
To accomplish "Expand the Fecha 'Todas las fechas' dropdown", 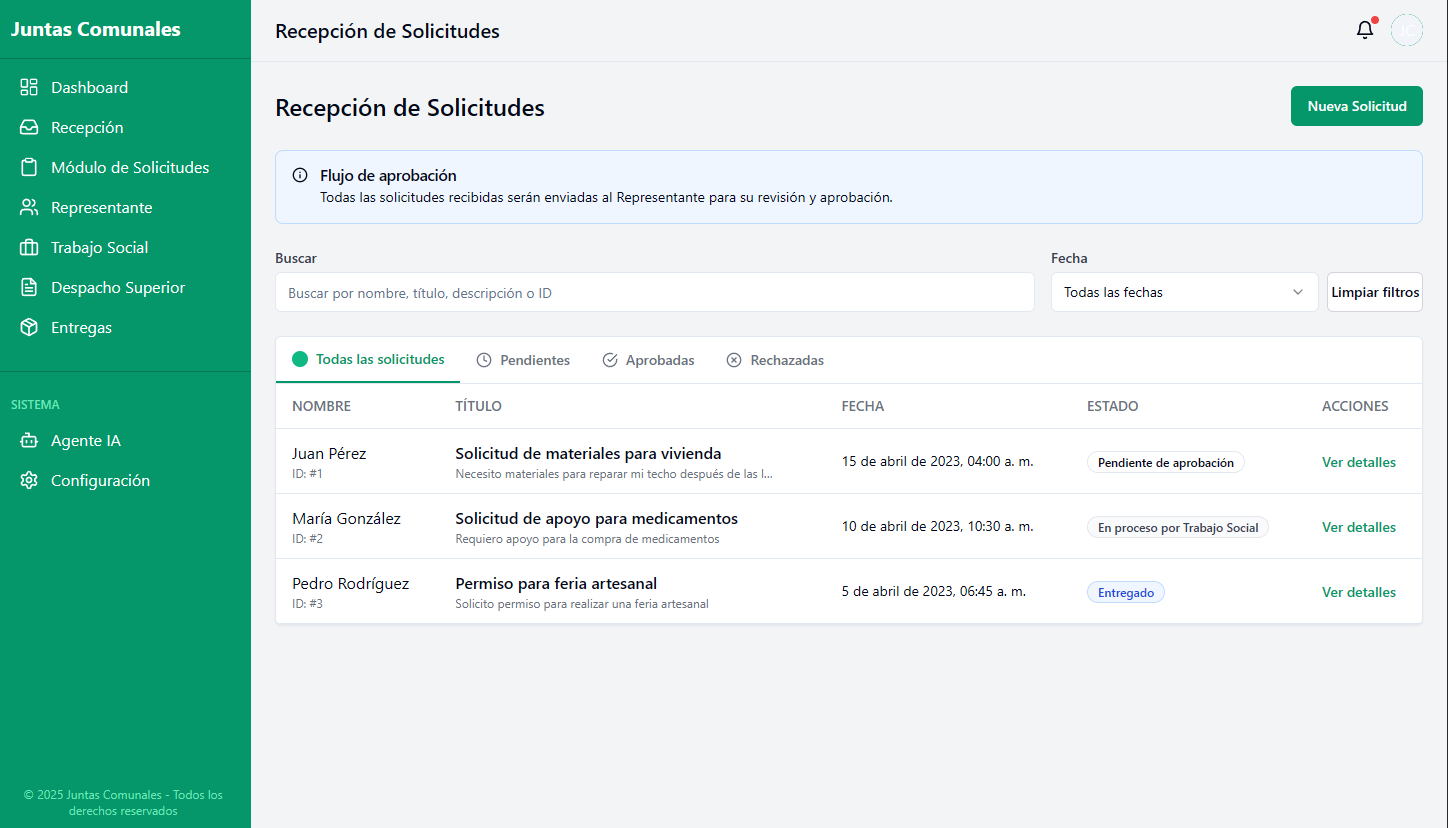I will tap(1184, 292).
